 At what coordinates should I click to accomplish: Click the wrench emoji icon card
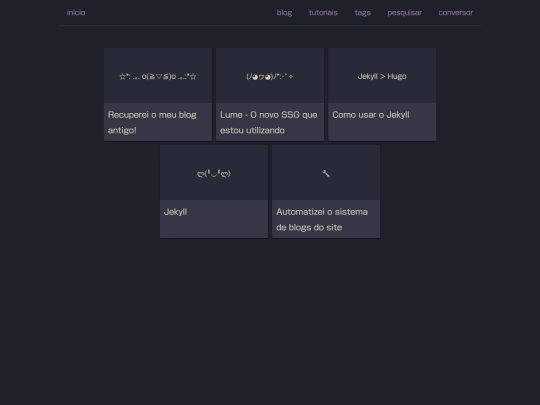pyautogui.click(x=326, y=173)
